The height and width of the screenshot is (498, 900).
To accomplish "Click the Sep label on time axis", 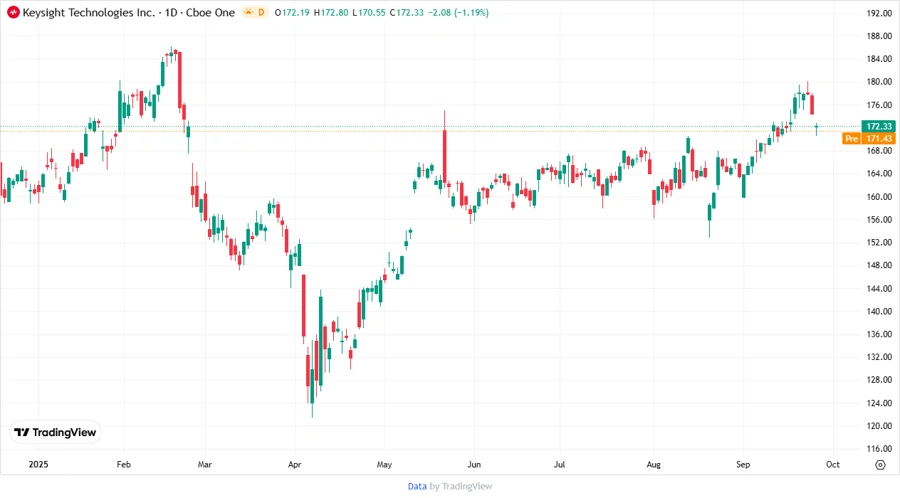I will 743,465.
